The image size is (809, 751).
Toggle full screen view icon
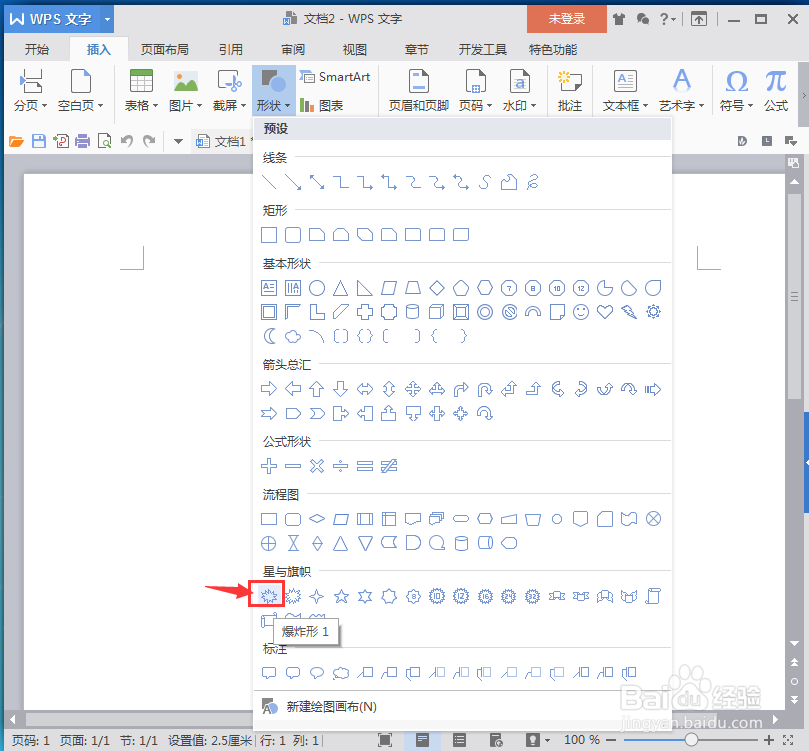pos(385,740)
